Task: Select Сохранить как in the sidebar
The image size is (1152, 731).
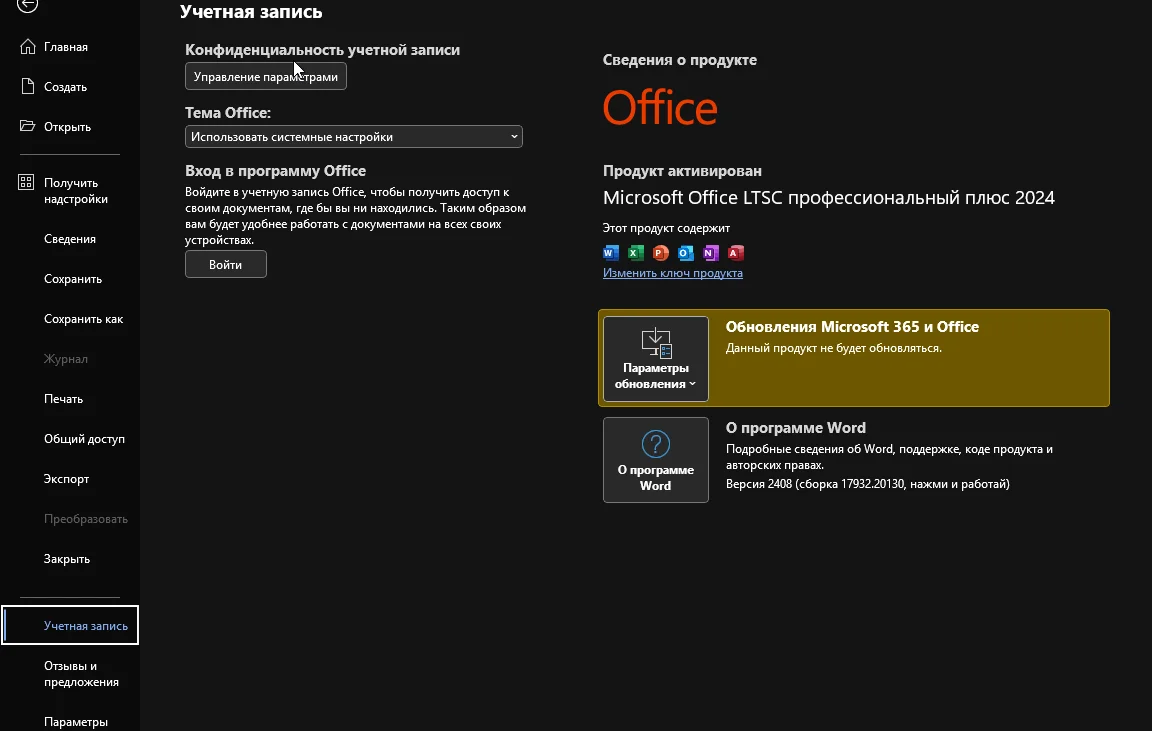Action: pyautogui.click(x=84, y=319)
